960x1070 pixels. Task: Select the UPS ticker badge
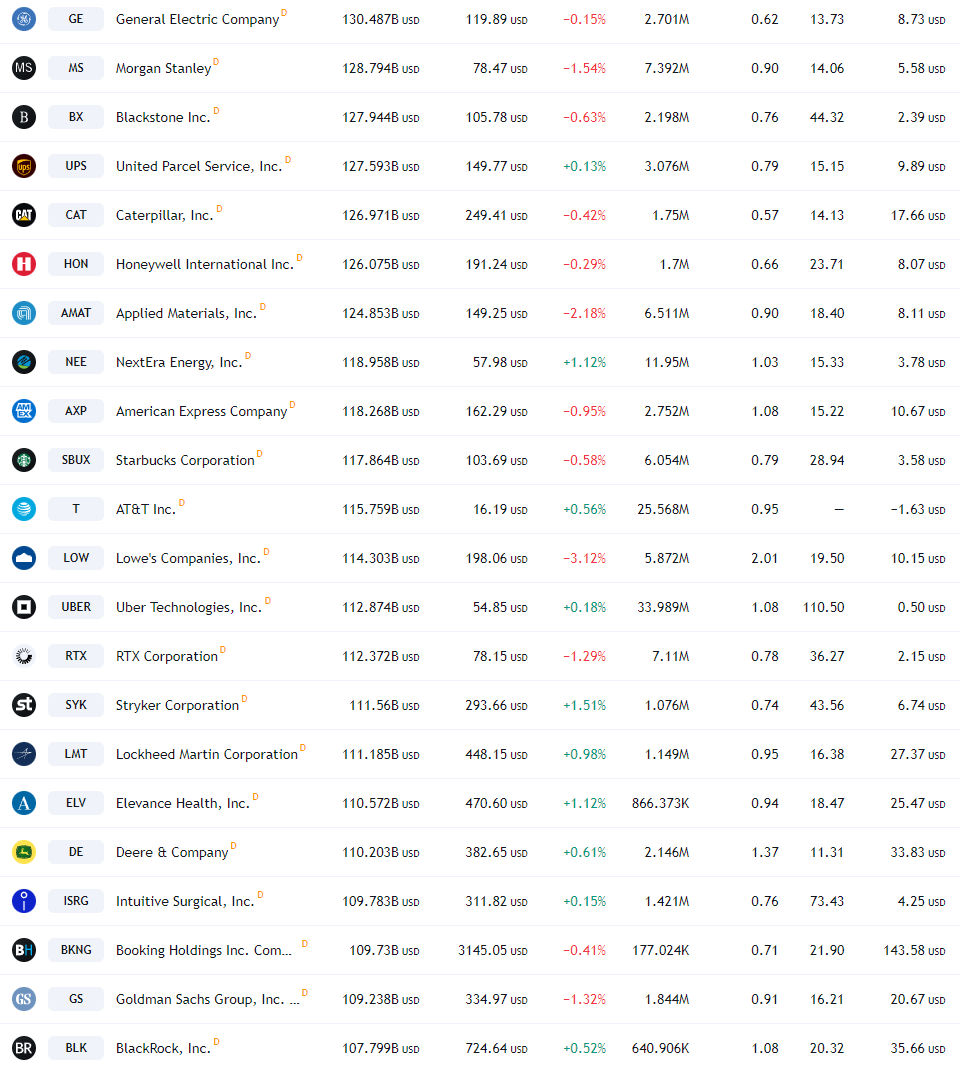76,166
